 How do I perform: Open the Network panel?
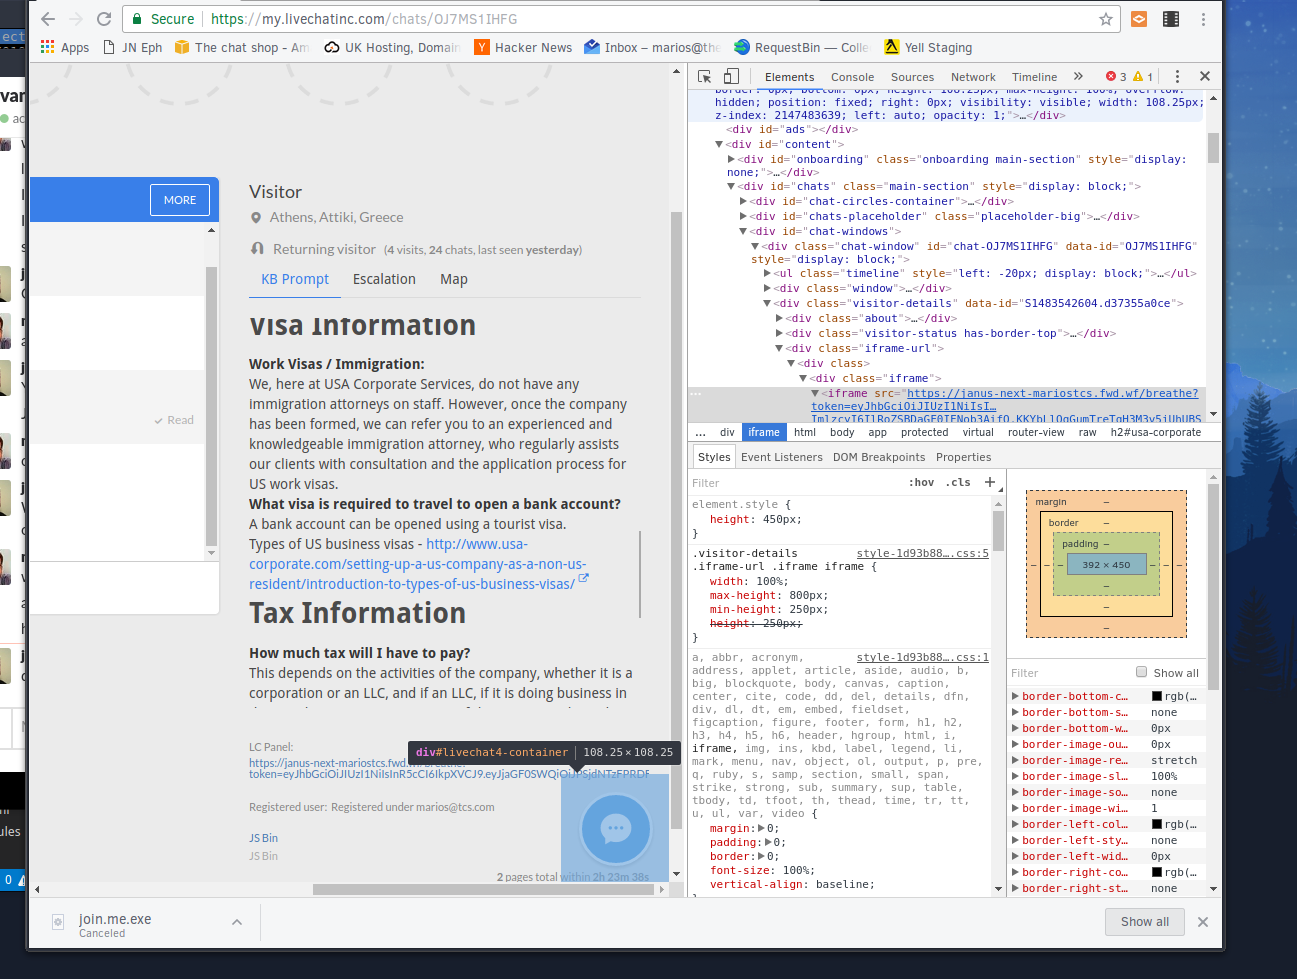pyautogui.click(x=973, y=77)
